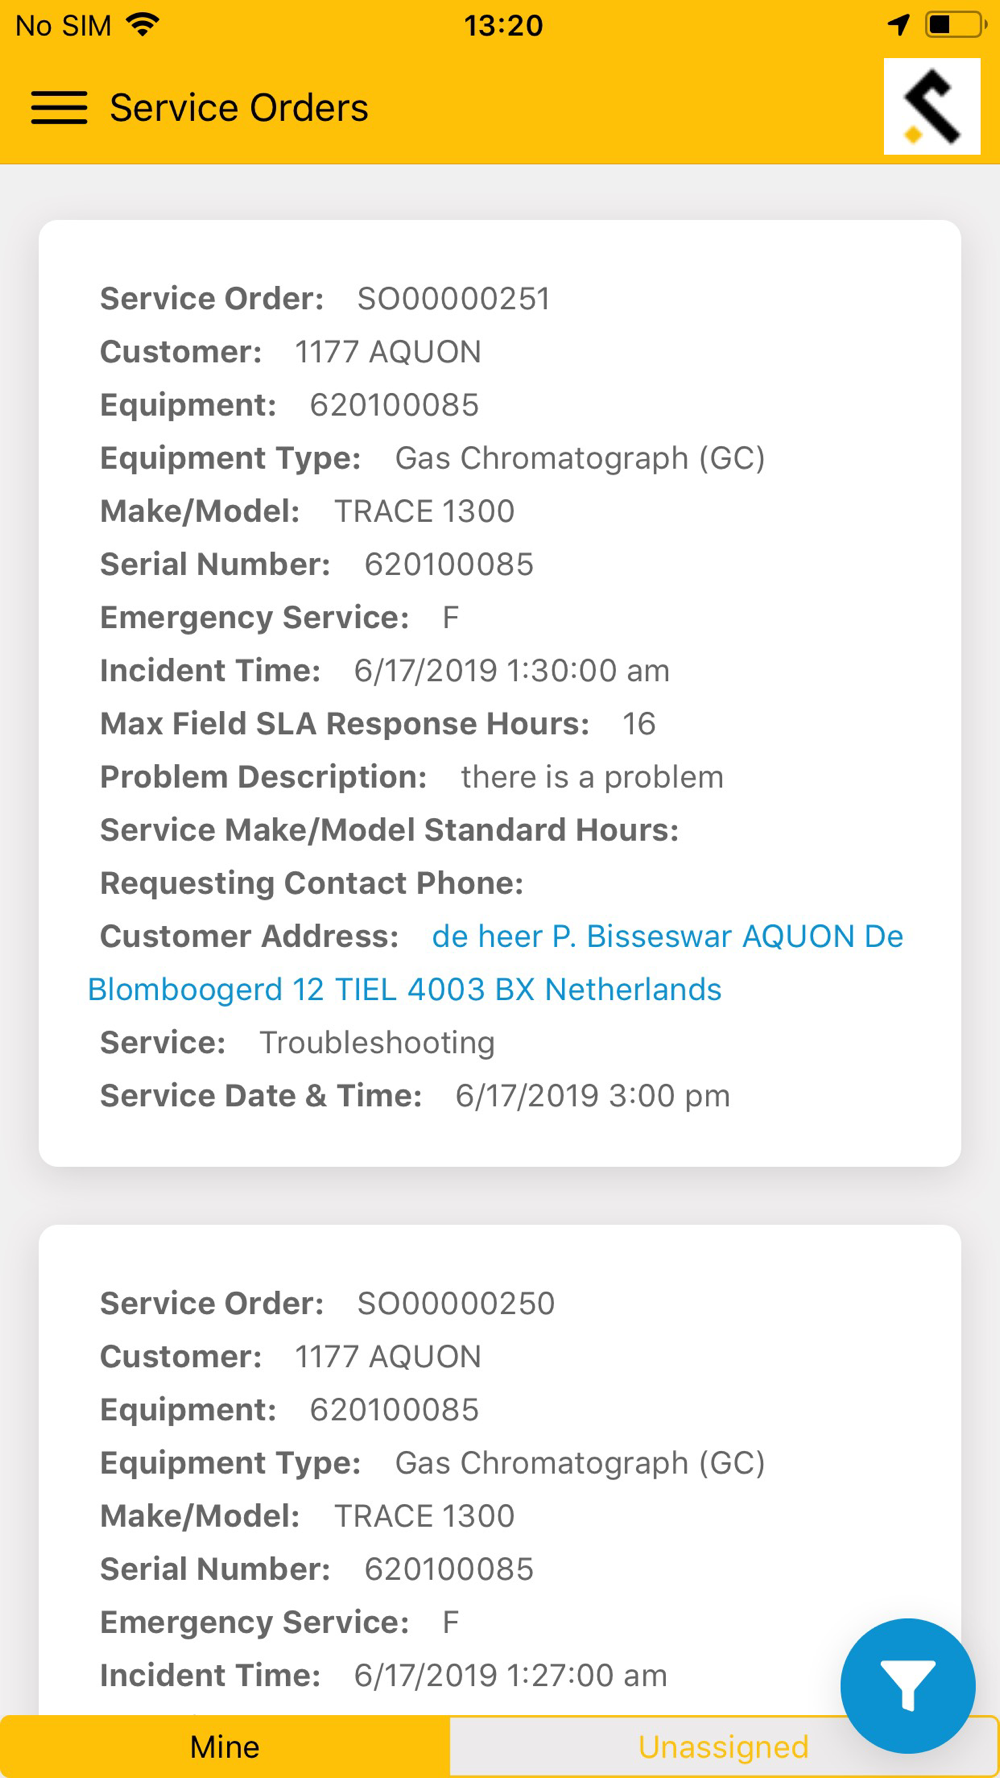Tap the battery status icon

(x=954, y=25)
